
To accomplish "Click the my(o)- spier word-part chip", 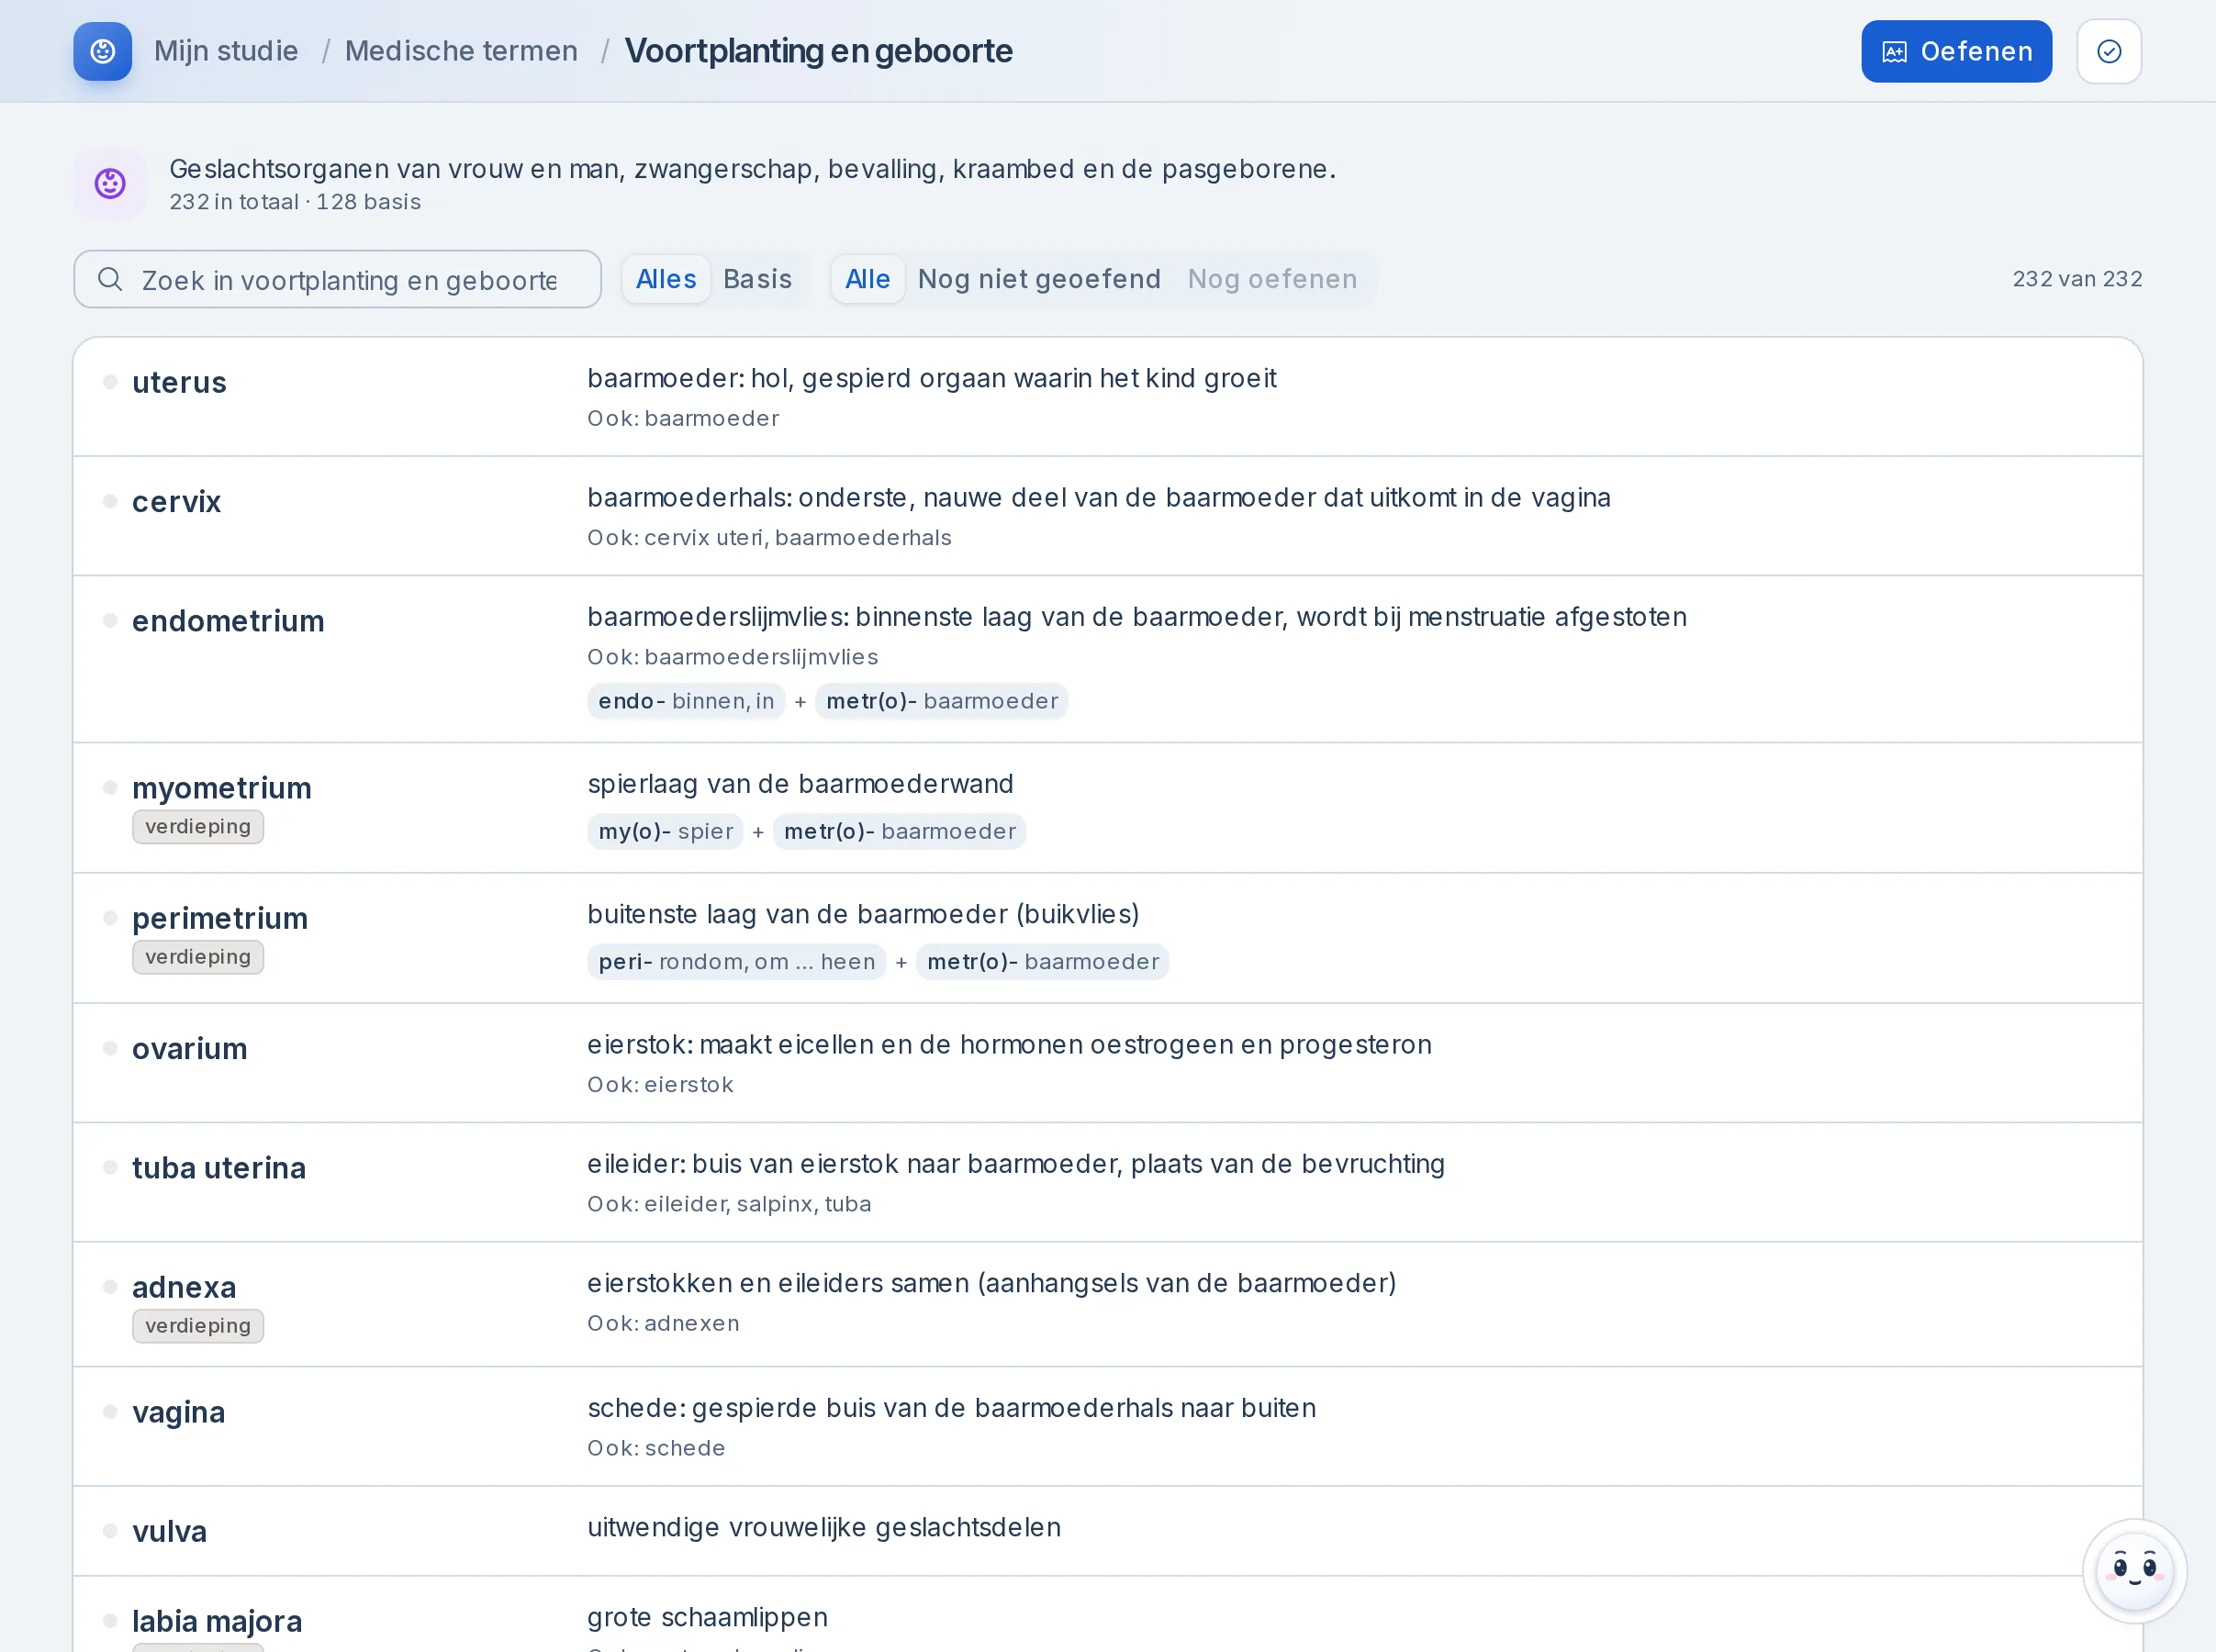I will tap(666, 832).
